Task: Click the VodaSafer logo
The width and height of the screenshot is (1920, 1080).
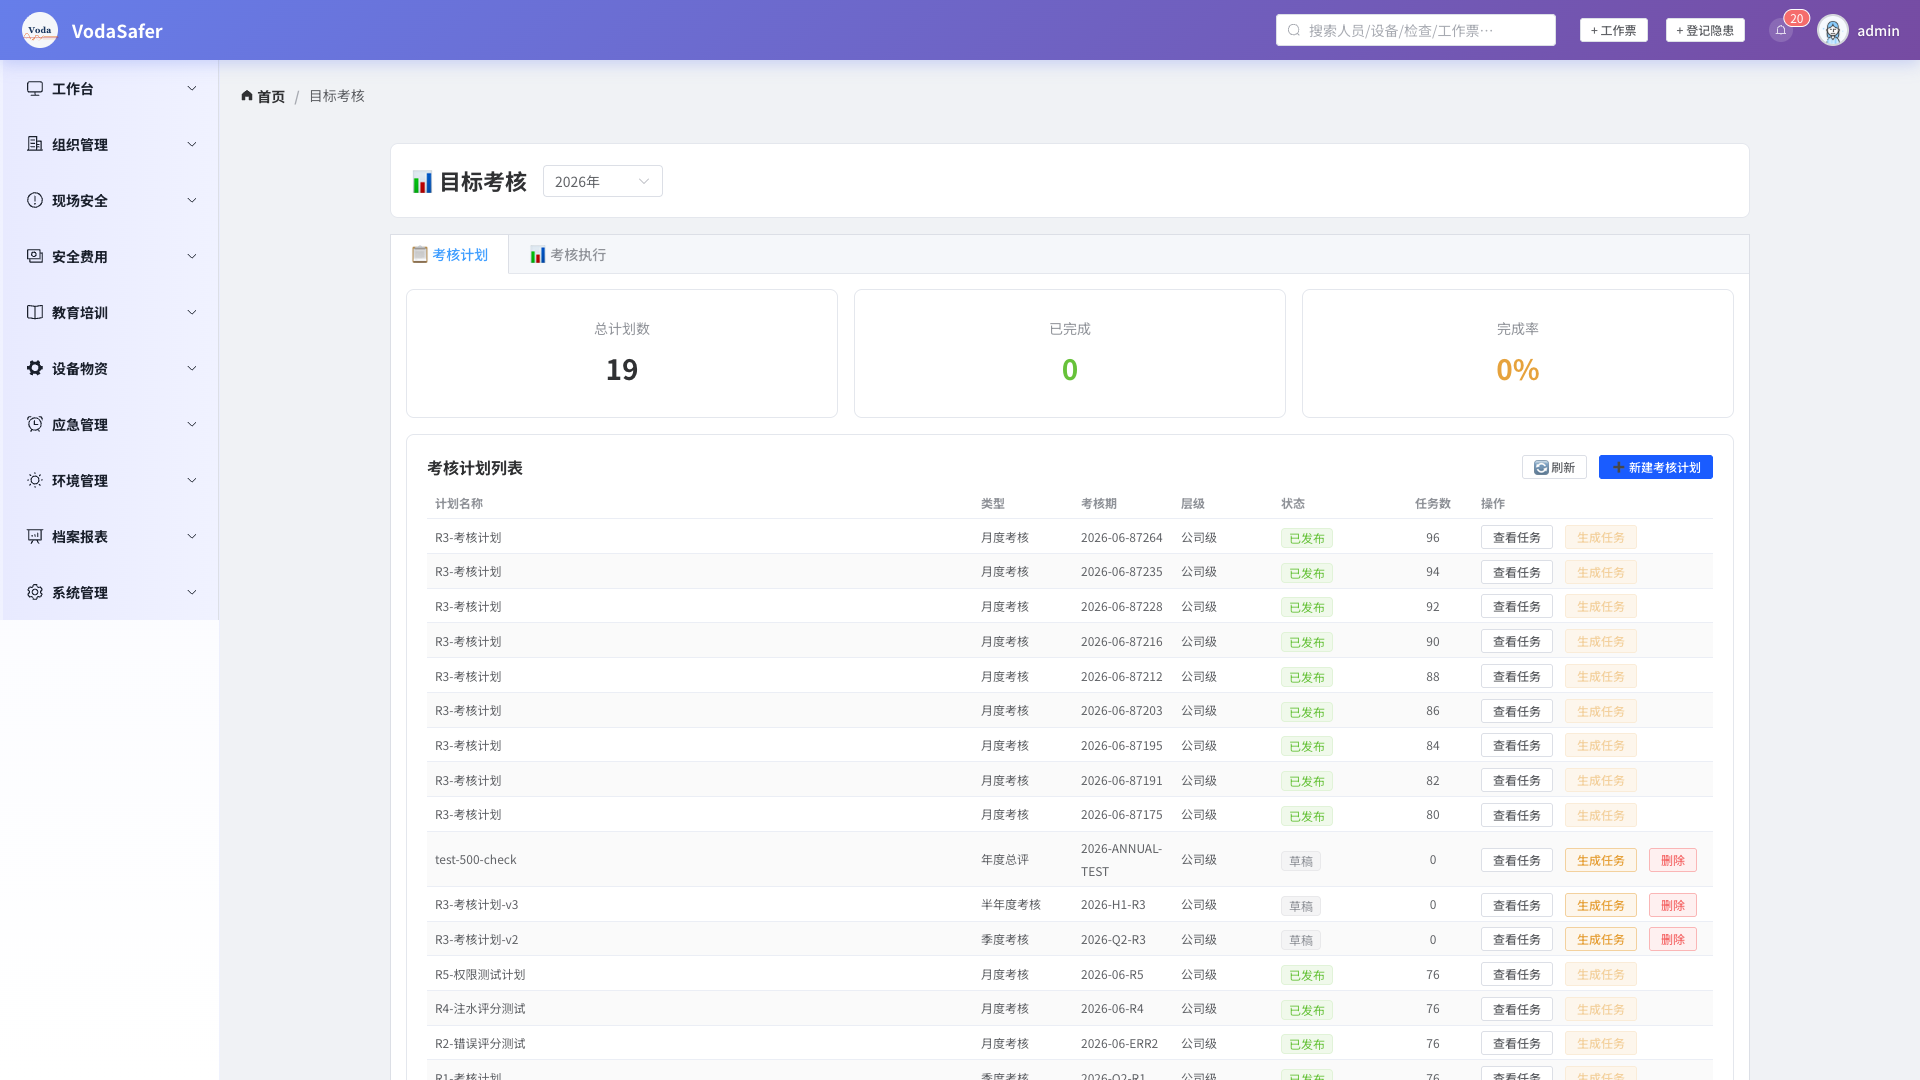Action: click(40, 30)
